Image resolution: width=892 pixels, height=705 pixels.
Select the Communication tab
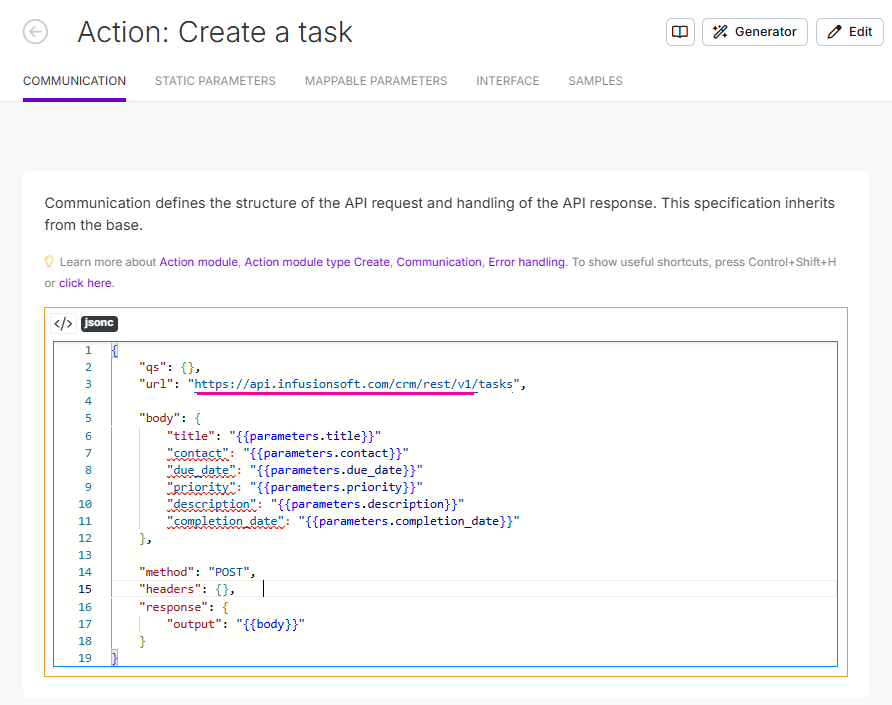[74, 81]
